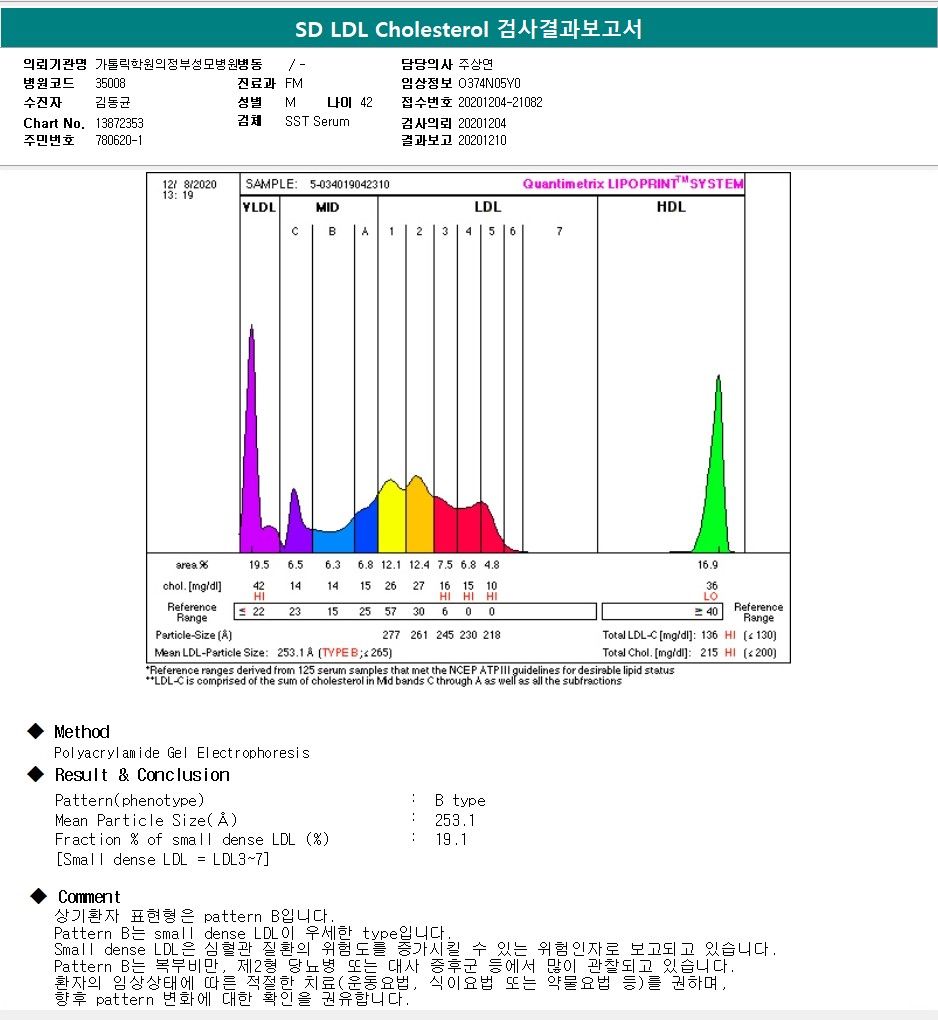The height and width of the screenshot is (1020, 938).
Task: Click the Pattern phenotype result B type
Action: coord(460,800)
